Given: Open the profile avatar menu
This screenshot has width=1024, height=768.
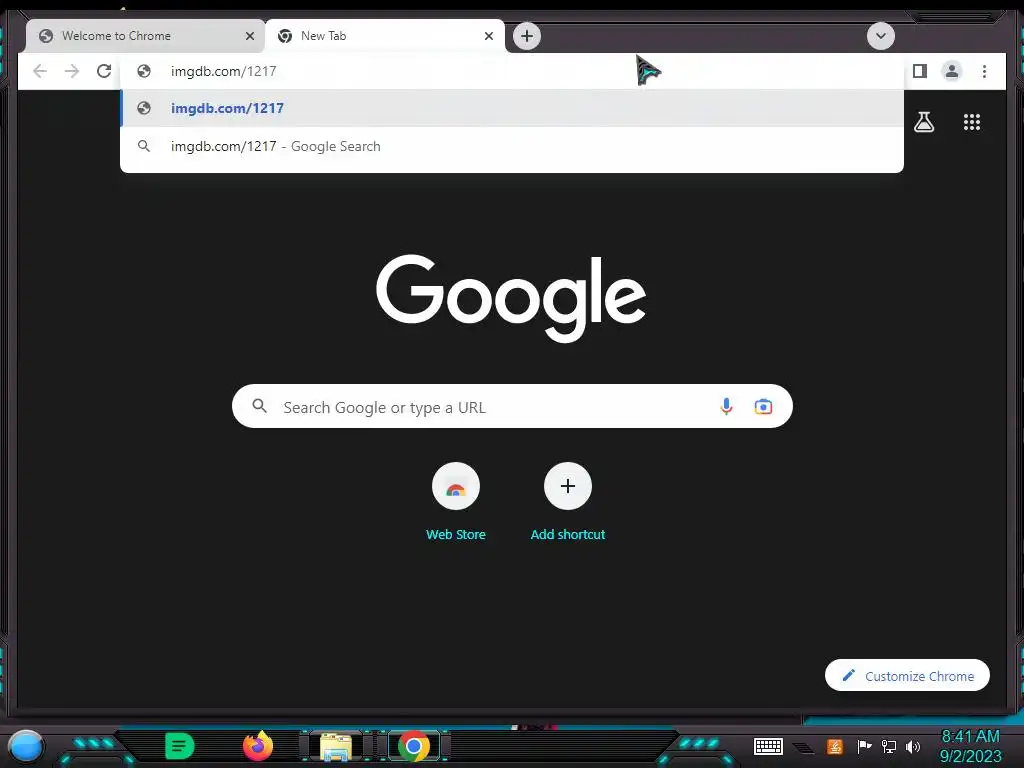Looking at the screenshot, I should coord(952,71).
